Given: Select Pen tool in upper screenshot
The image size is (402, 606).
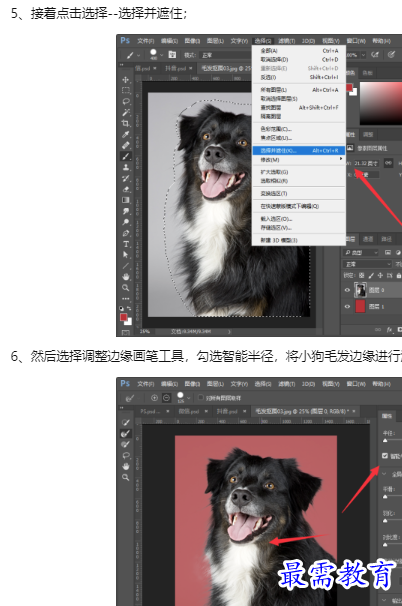Looking at the screenshot, I should 126,233.
